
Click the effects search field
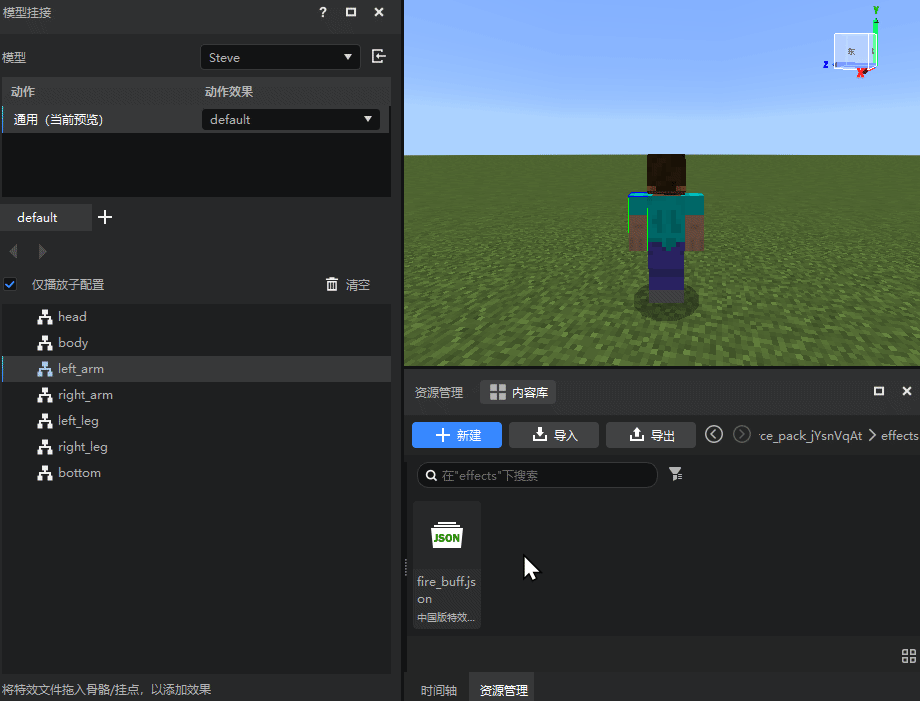pos(537,475)
